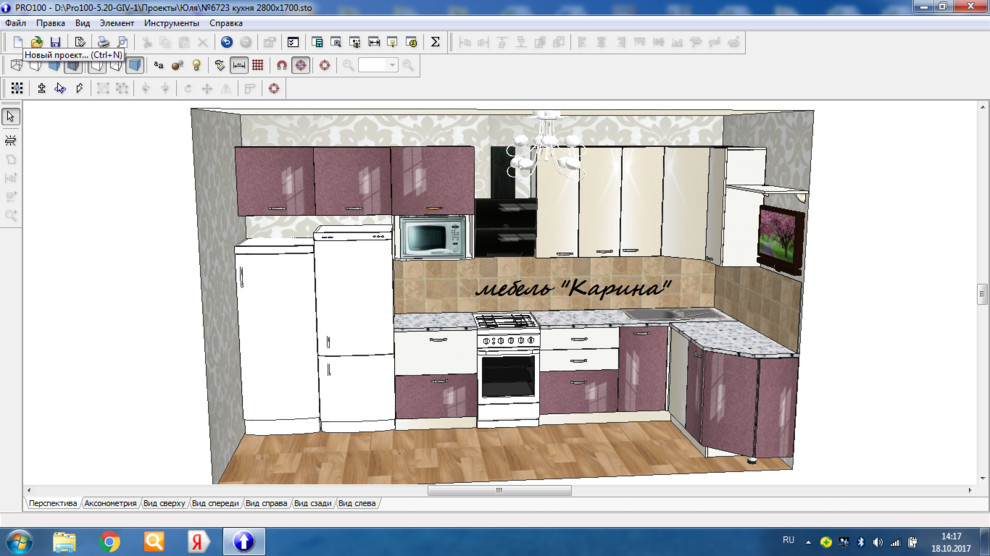Open the zoom level dropdown

click(392, 65)
